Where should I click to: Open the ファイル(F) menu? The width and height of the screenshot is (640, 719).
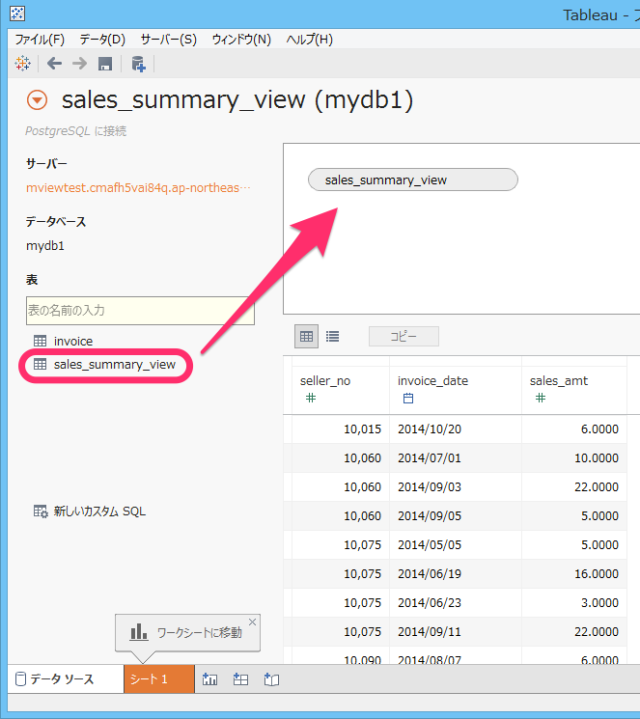tap(39, 39)
